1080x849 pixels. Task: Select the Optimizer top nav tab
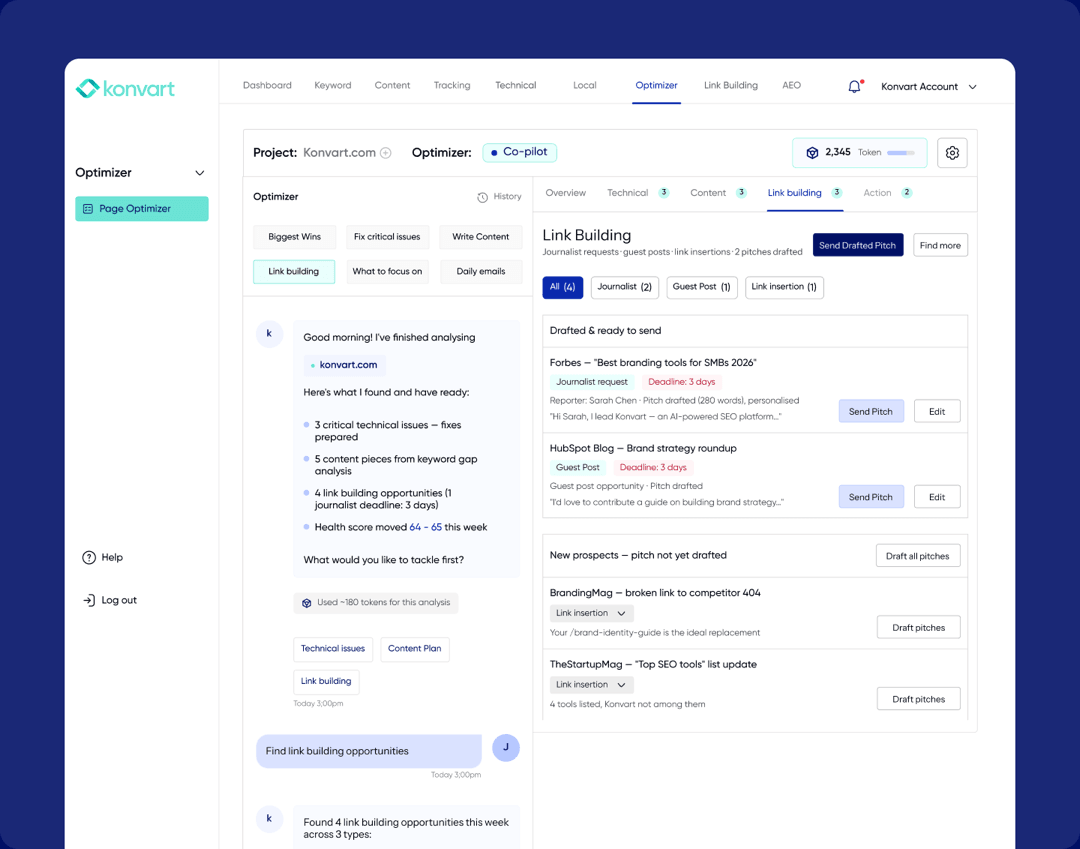coord(656,85)
